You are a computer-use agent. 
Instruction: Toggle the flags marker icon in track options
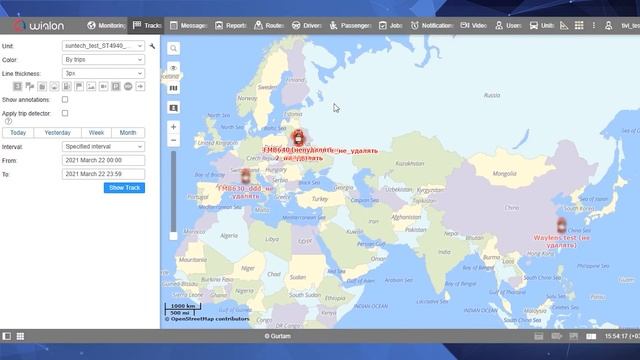tap(30, 87)
